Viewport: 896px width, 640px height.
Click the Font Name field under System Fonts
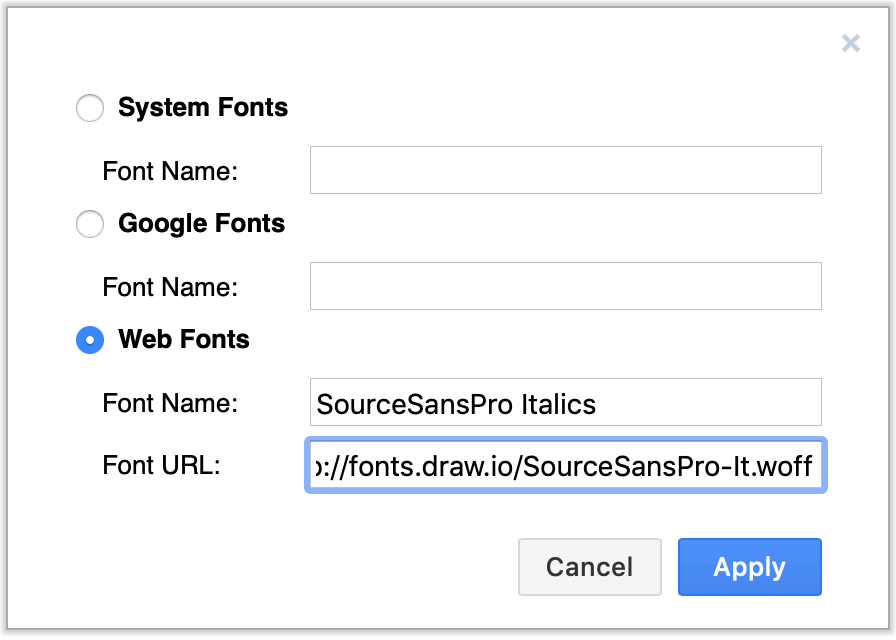pos(565,170)
